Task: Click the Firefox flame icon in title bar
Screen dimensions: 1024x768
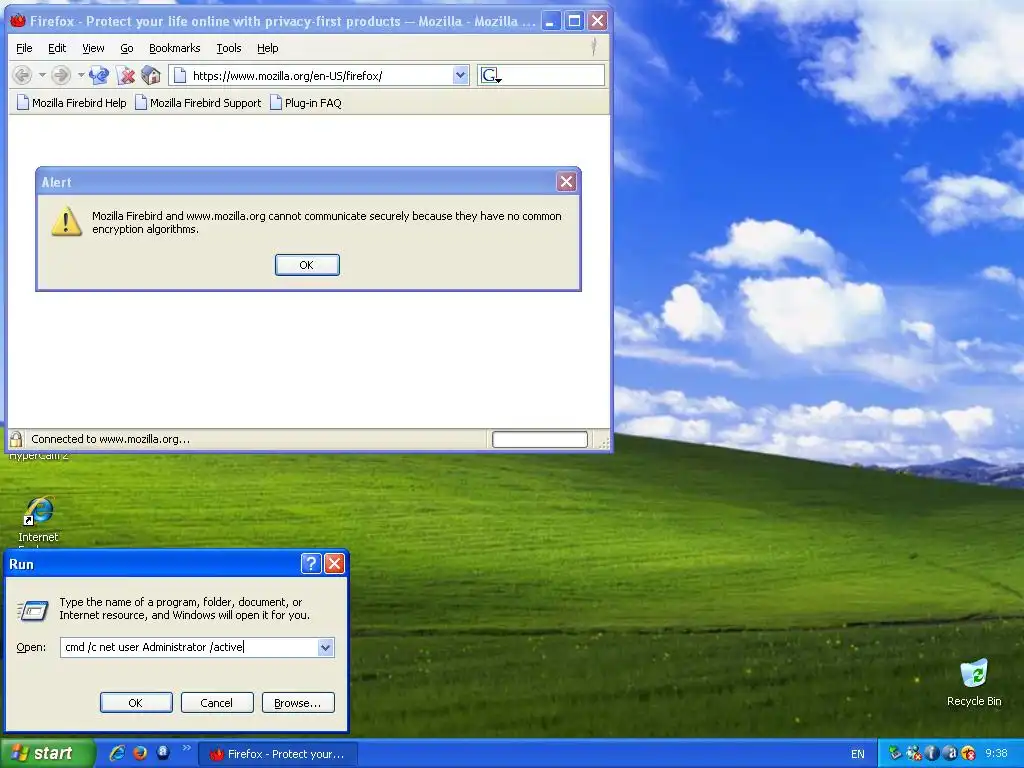Action: coord(18,21)
